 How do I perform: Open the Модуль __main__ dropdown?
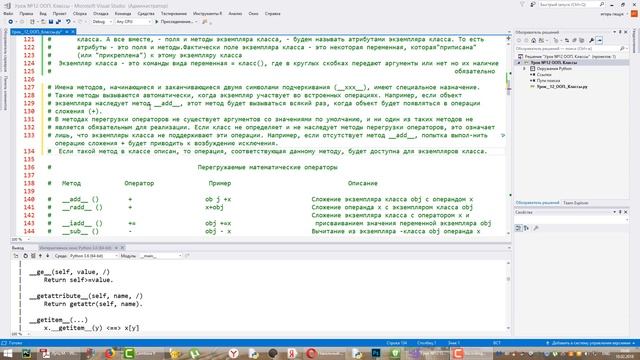tap(161, 256)
